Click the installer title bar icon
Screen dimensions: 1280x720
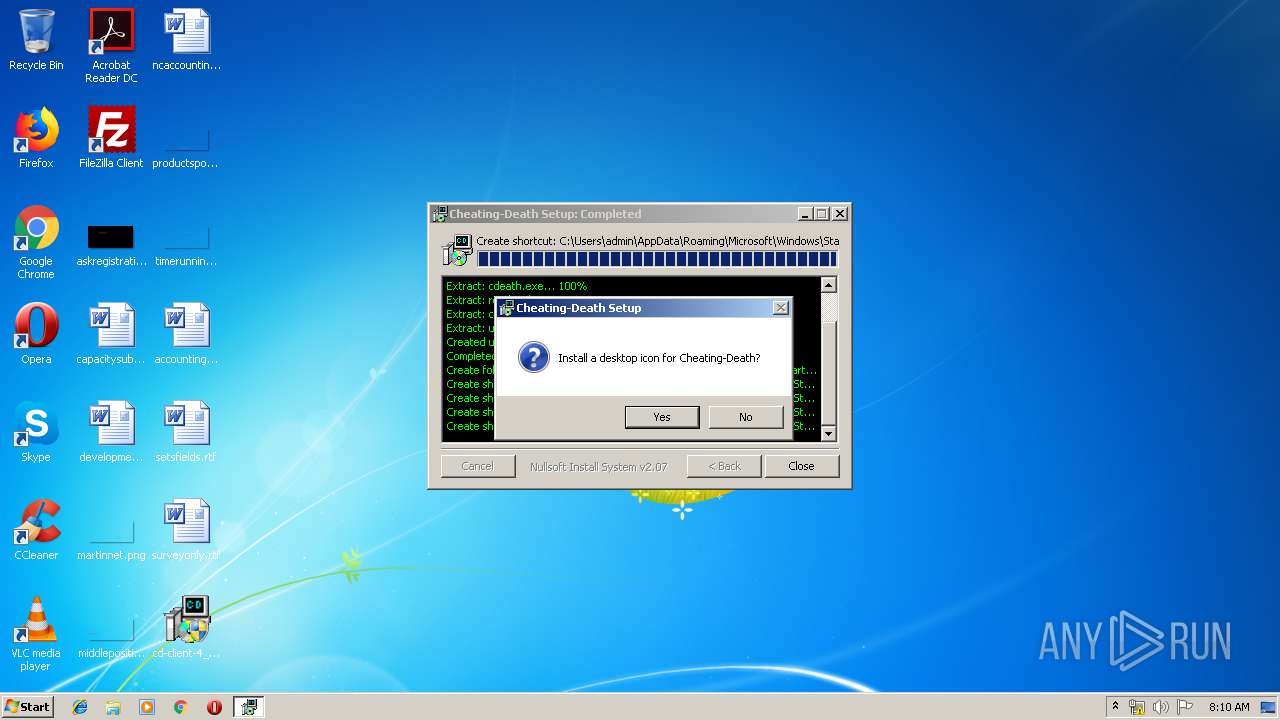tap(439, 214)
